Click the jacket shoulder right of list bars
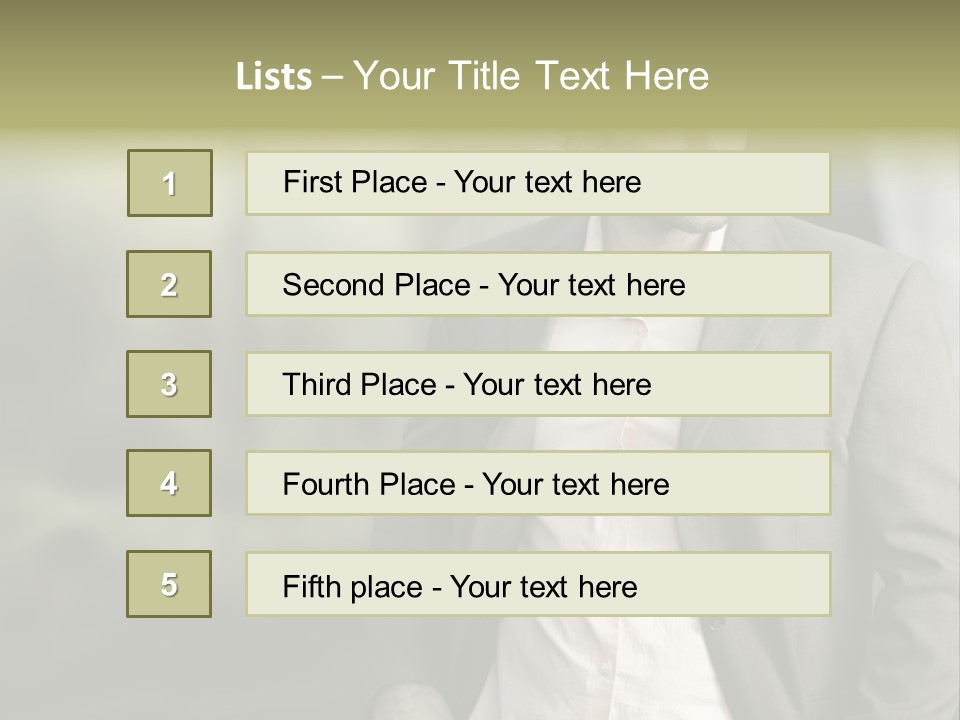This screenshot has height=720, width=960. (x=890, y=300)
